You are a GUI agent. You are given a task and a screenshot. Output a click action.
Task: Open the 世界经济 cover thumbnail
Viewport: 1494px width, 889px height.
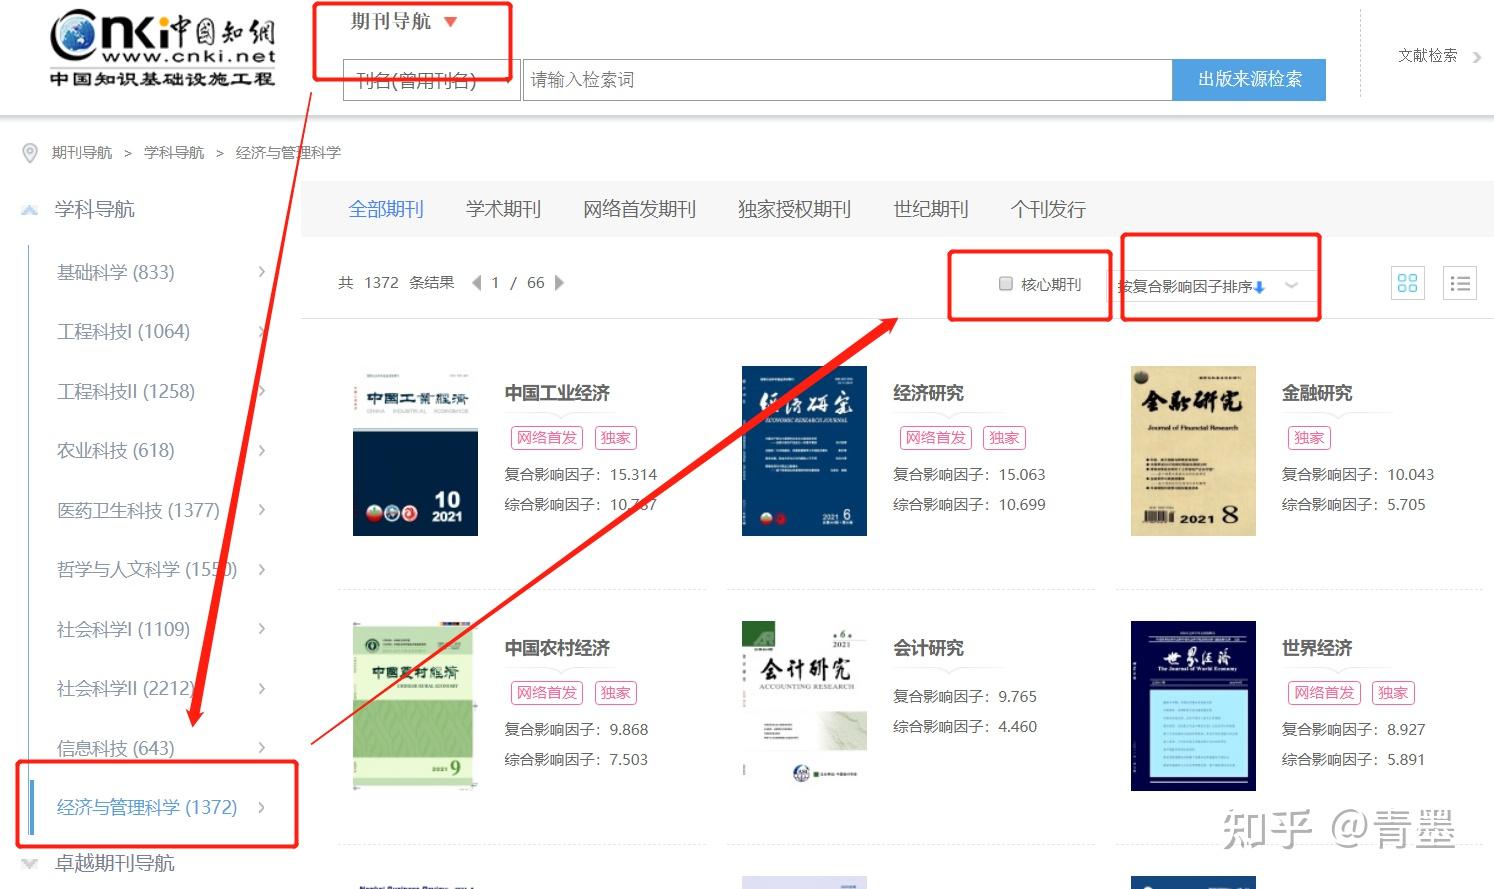click(1193, 706)
